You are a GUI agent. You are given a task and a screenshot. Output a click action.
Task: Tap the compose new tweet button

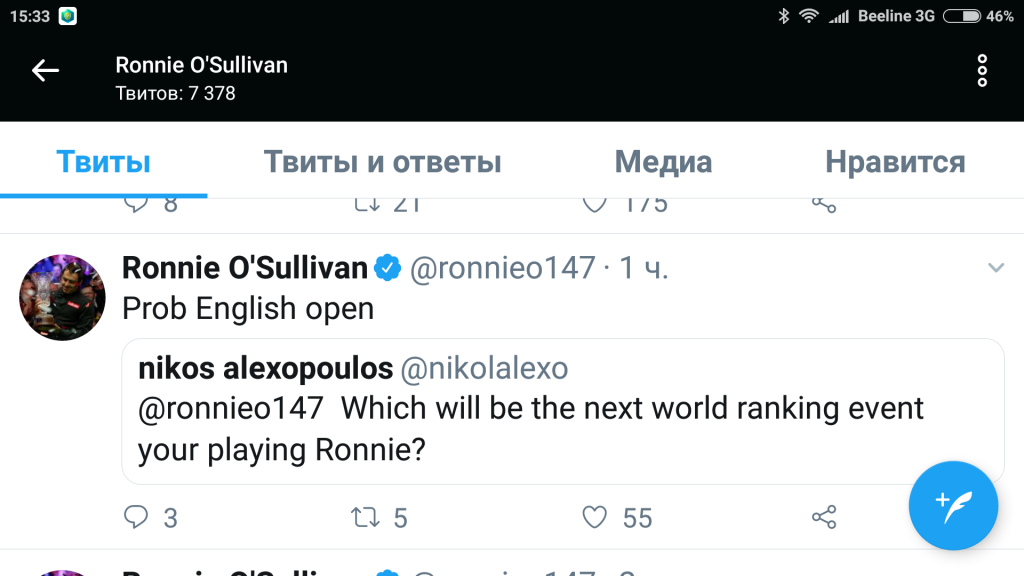click(953, 505)
